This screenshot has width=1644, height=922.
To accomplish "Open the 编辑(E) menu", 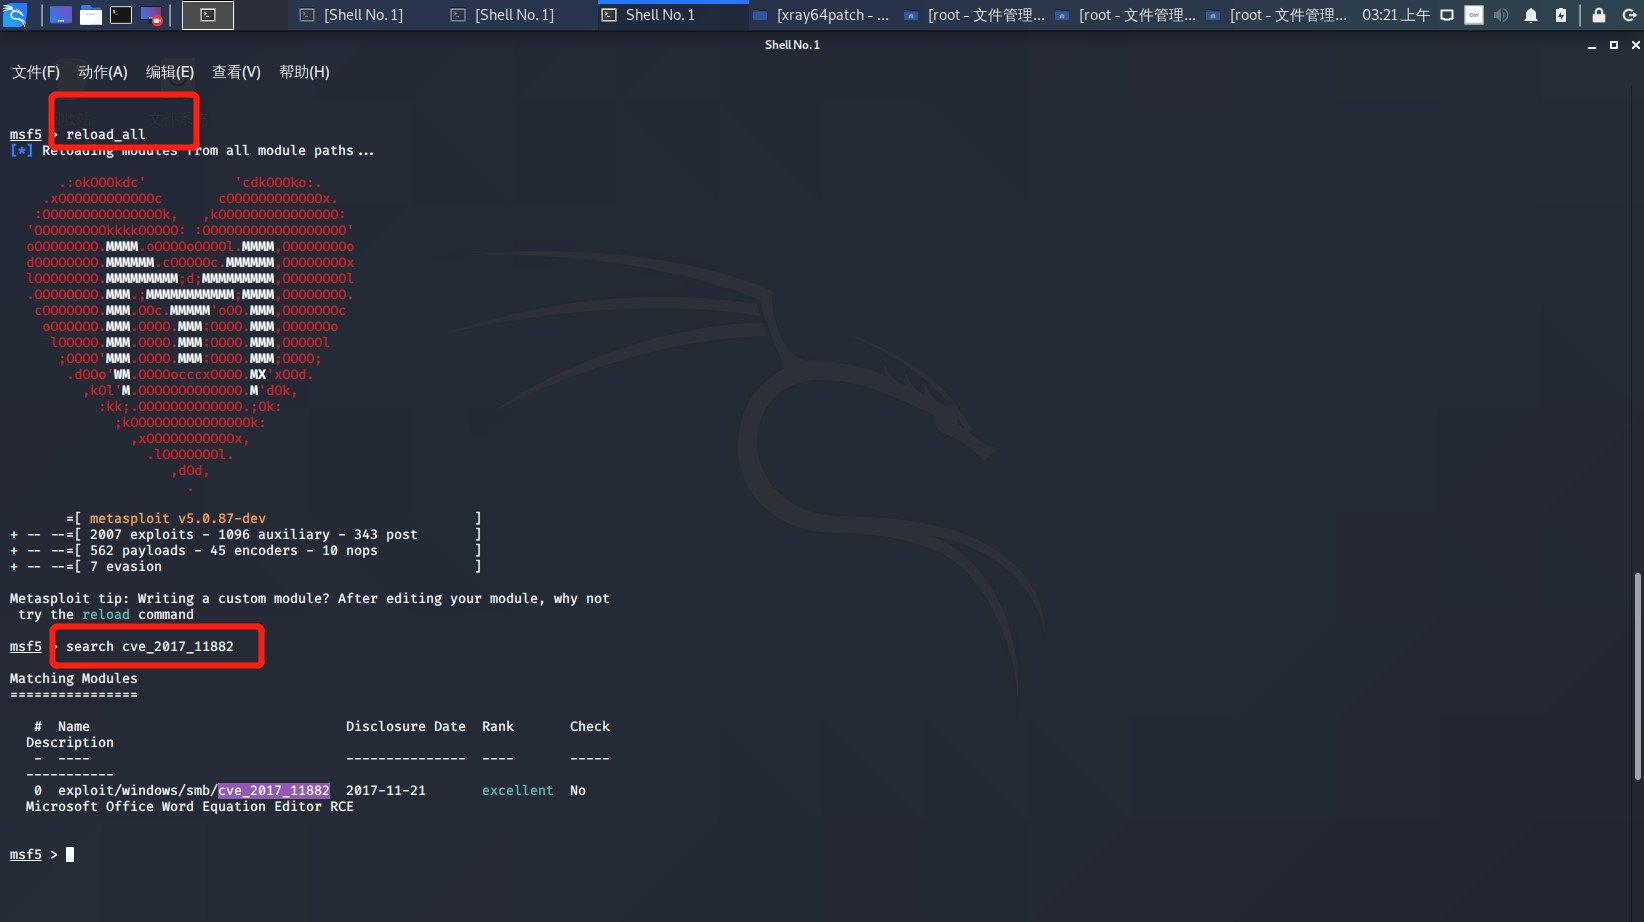I will click(x=170, y=72).
